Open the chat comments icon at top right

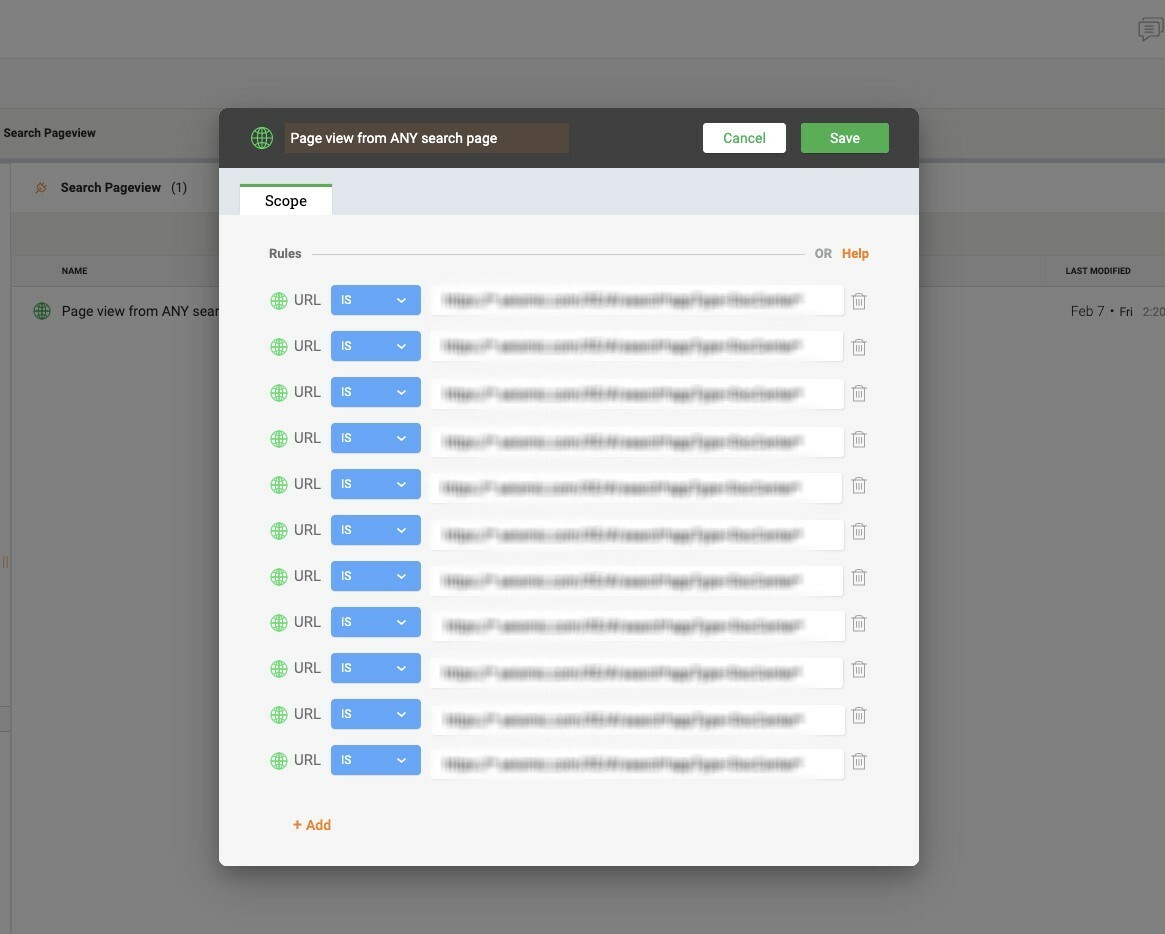(1150, 29)
